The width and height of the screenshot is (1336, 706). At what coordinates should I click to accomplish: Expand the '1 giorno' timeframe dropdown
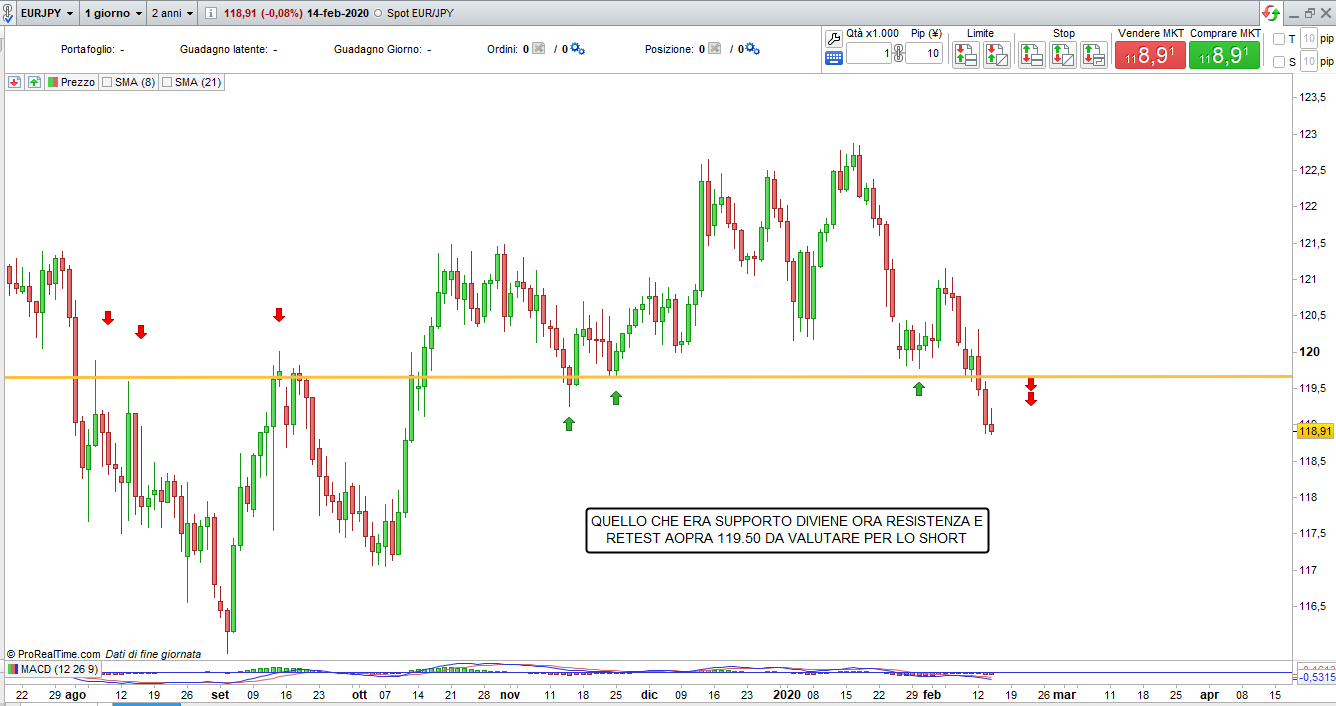point(111,14)
